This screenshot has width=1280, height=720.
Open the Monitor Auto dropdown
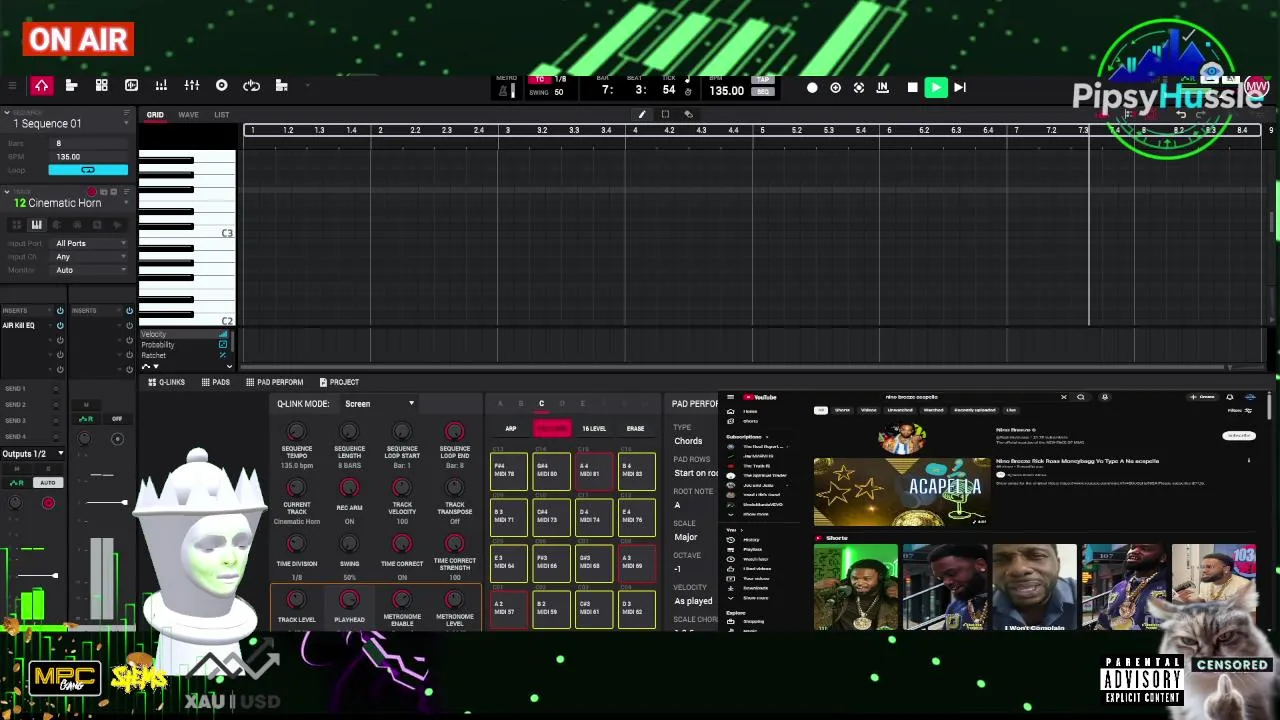[90, 270]
